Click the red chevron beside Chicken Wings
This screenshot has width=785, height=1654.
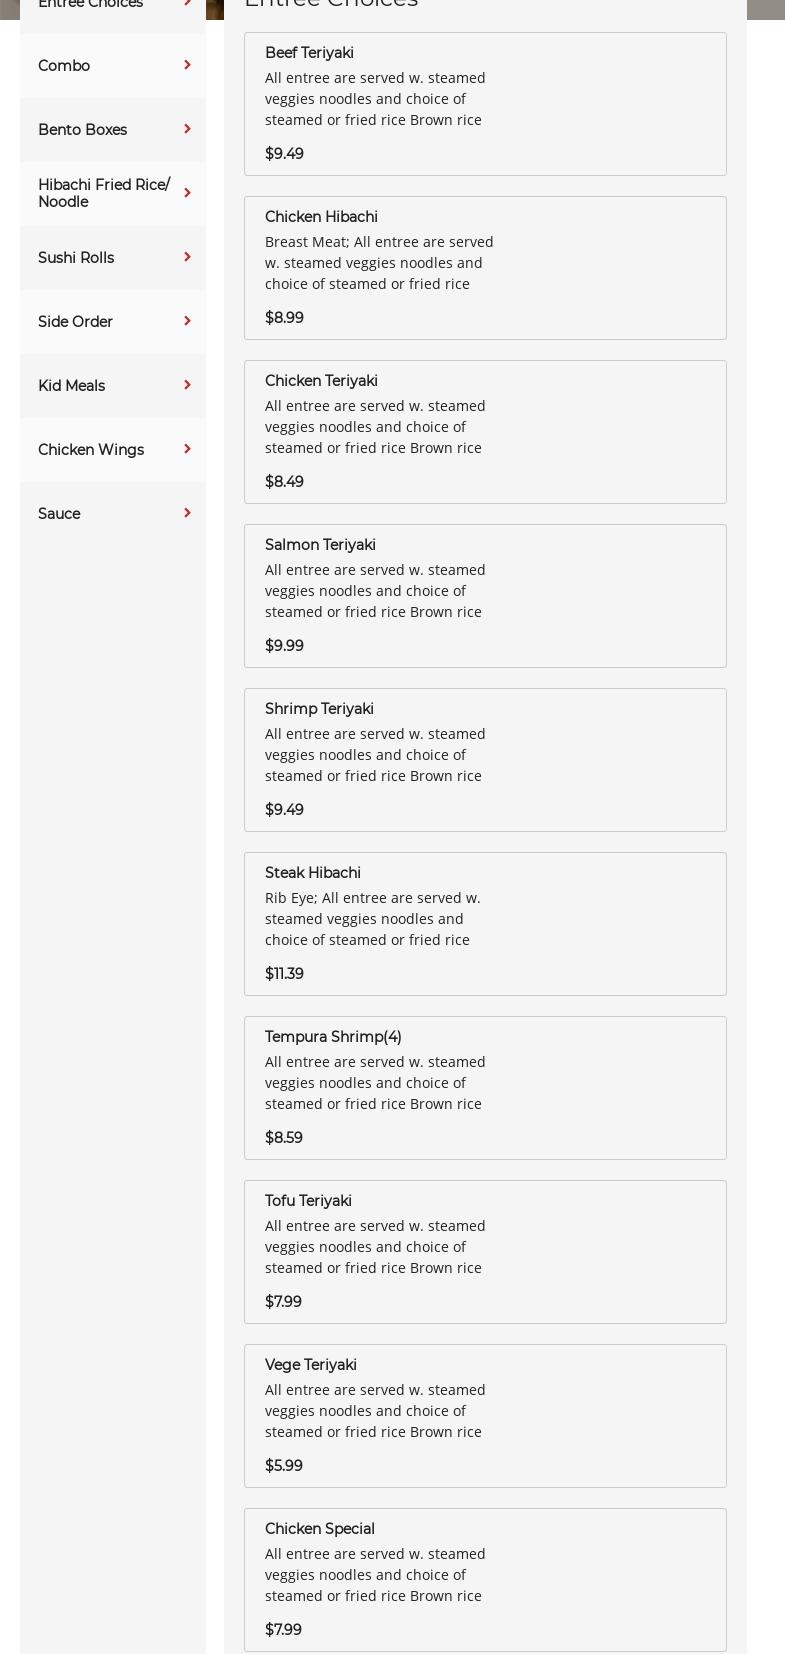[x=187, y=450]
